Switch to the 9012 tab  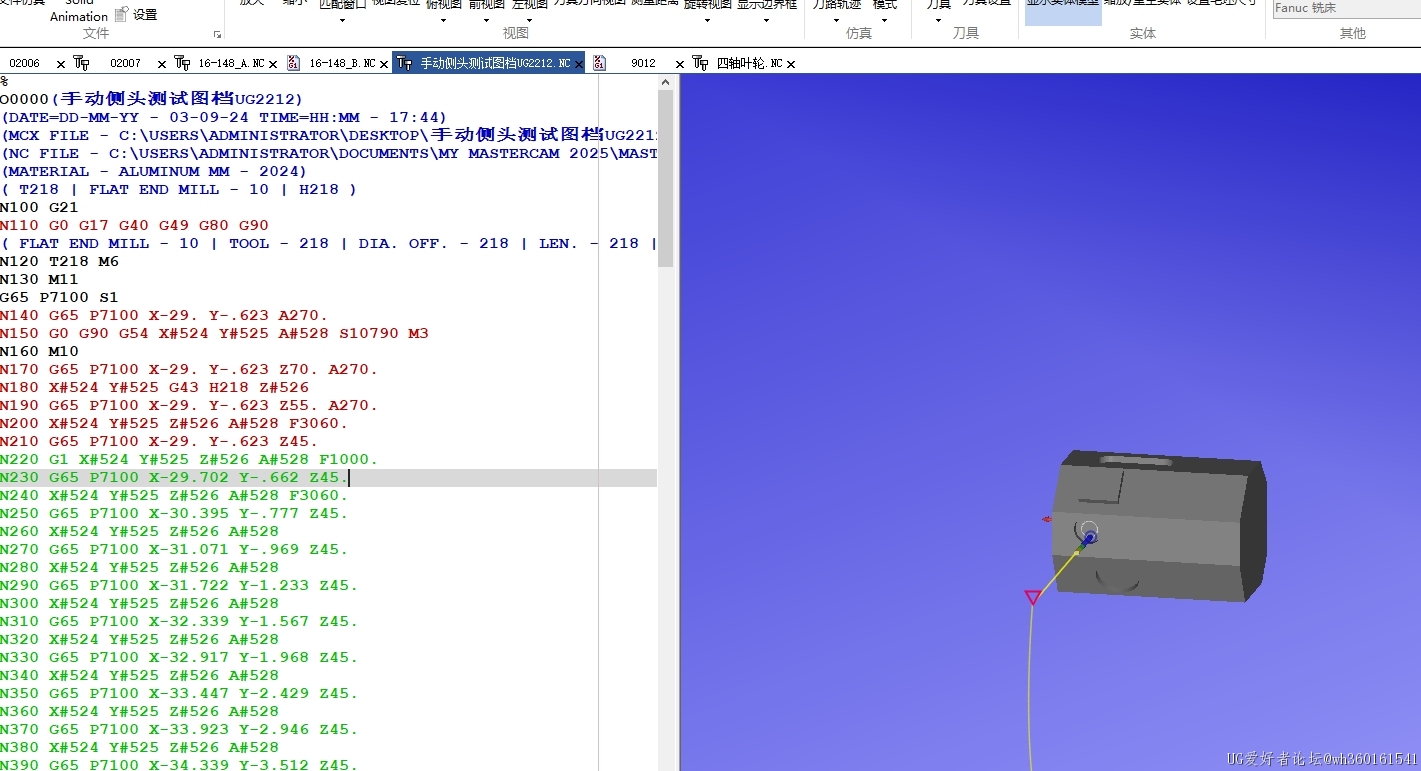click(x=643, y=63)
